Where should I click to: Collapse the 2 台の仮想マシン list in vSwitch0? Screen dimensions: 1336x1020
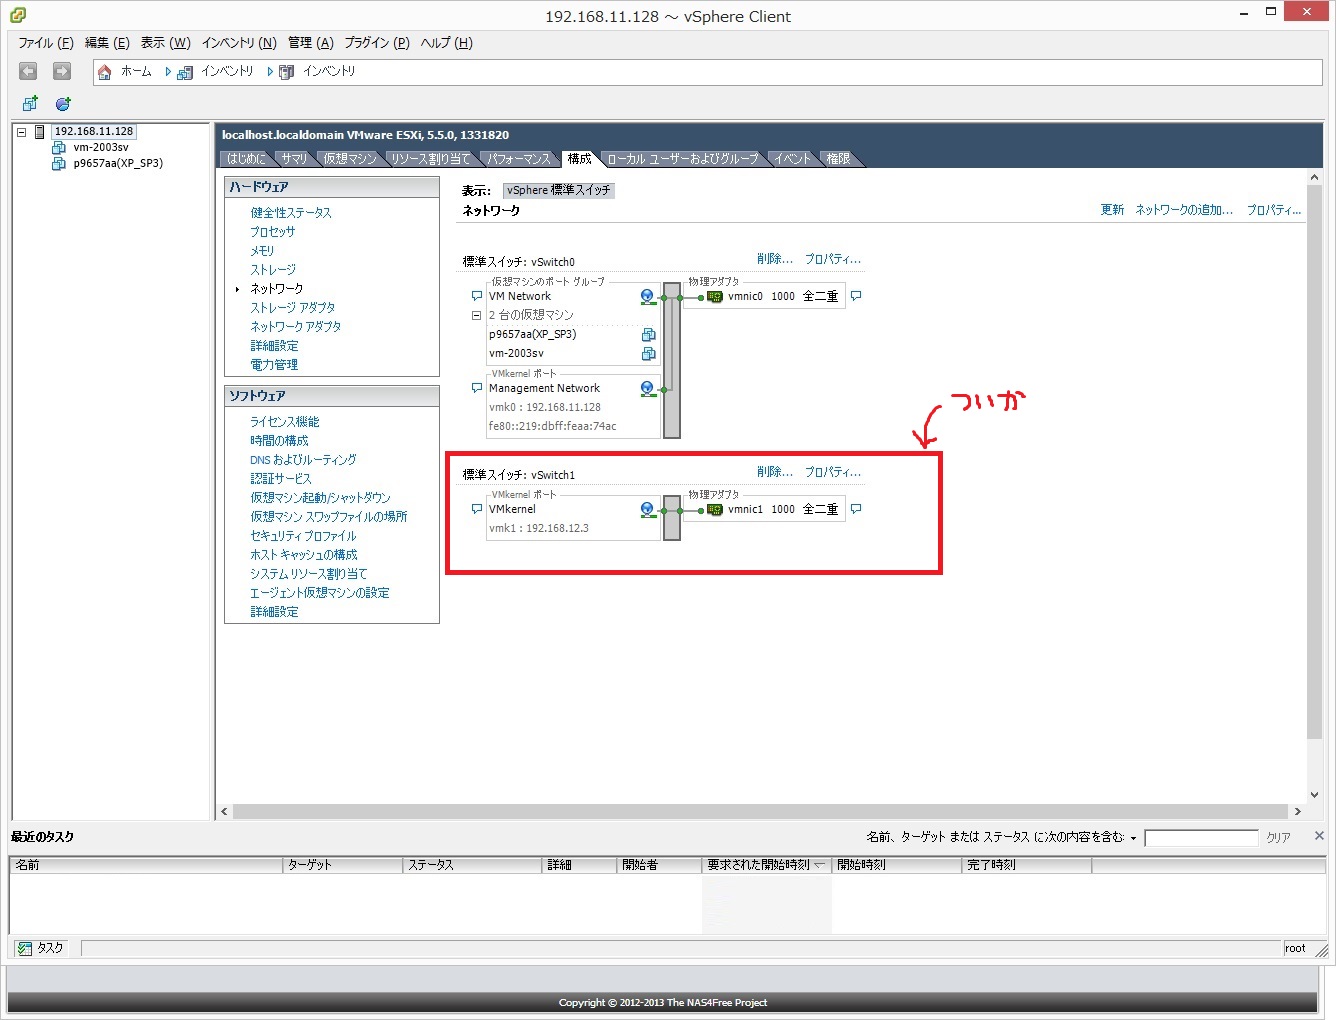click(477, 316)
